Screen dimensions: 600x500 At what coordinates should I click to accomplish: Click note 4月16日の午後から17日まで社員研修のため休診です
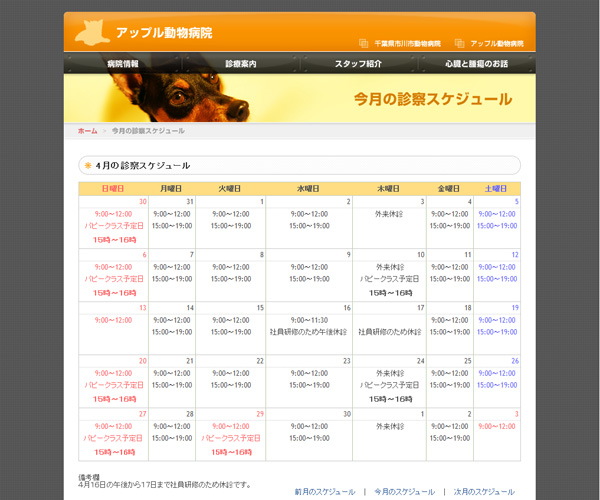click(x=165, y=485)
